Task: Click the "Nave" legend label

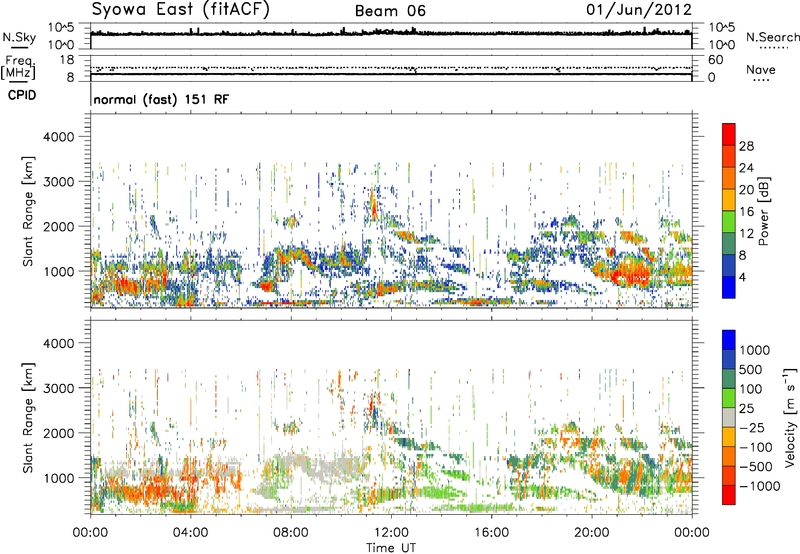Action: click(761, 70)
